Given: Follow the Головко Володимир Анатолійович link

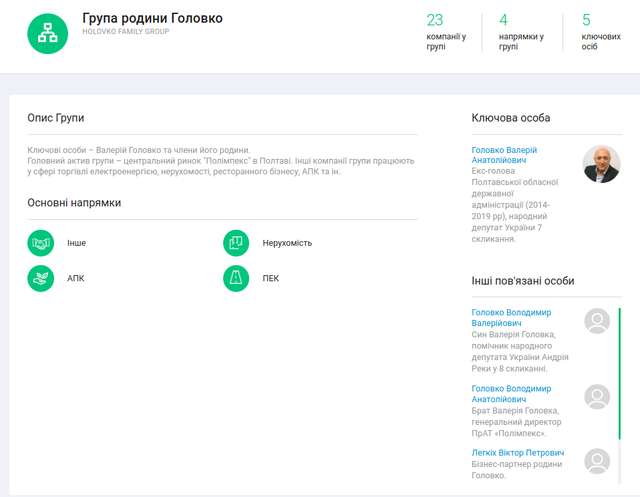Looking at the screenshot, I should click(510, 393).
